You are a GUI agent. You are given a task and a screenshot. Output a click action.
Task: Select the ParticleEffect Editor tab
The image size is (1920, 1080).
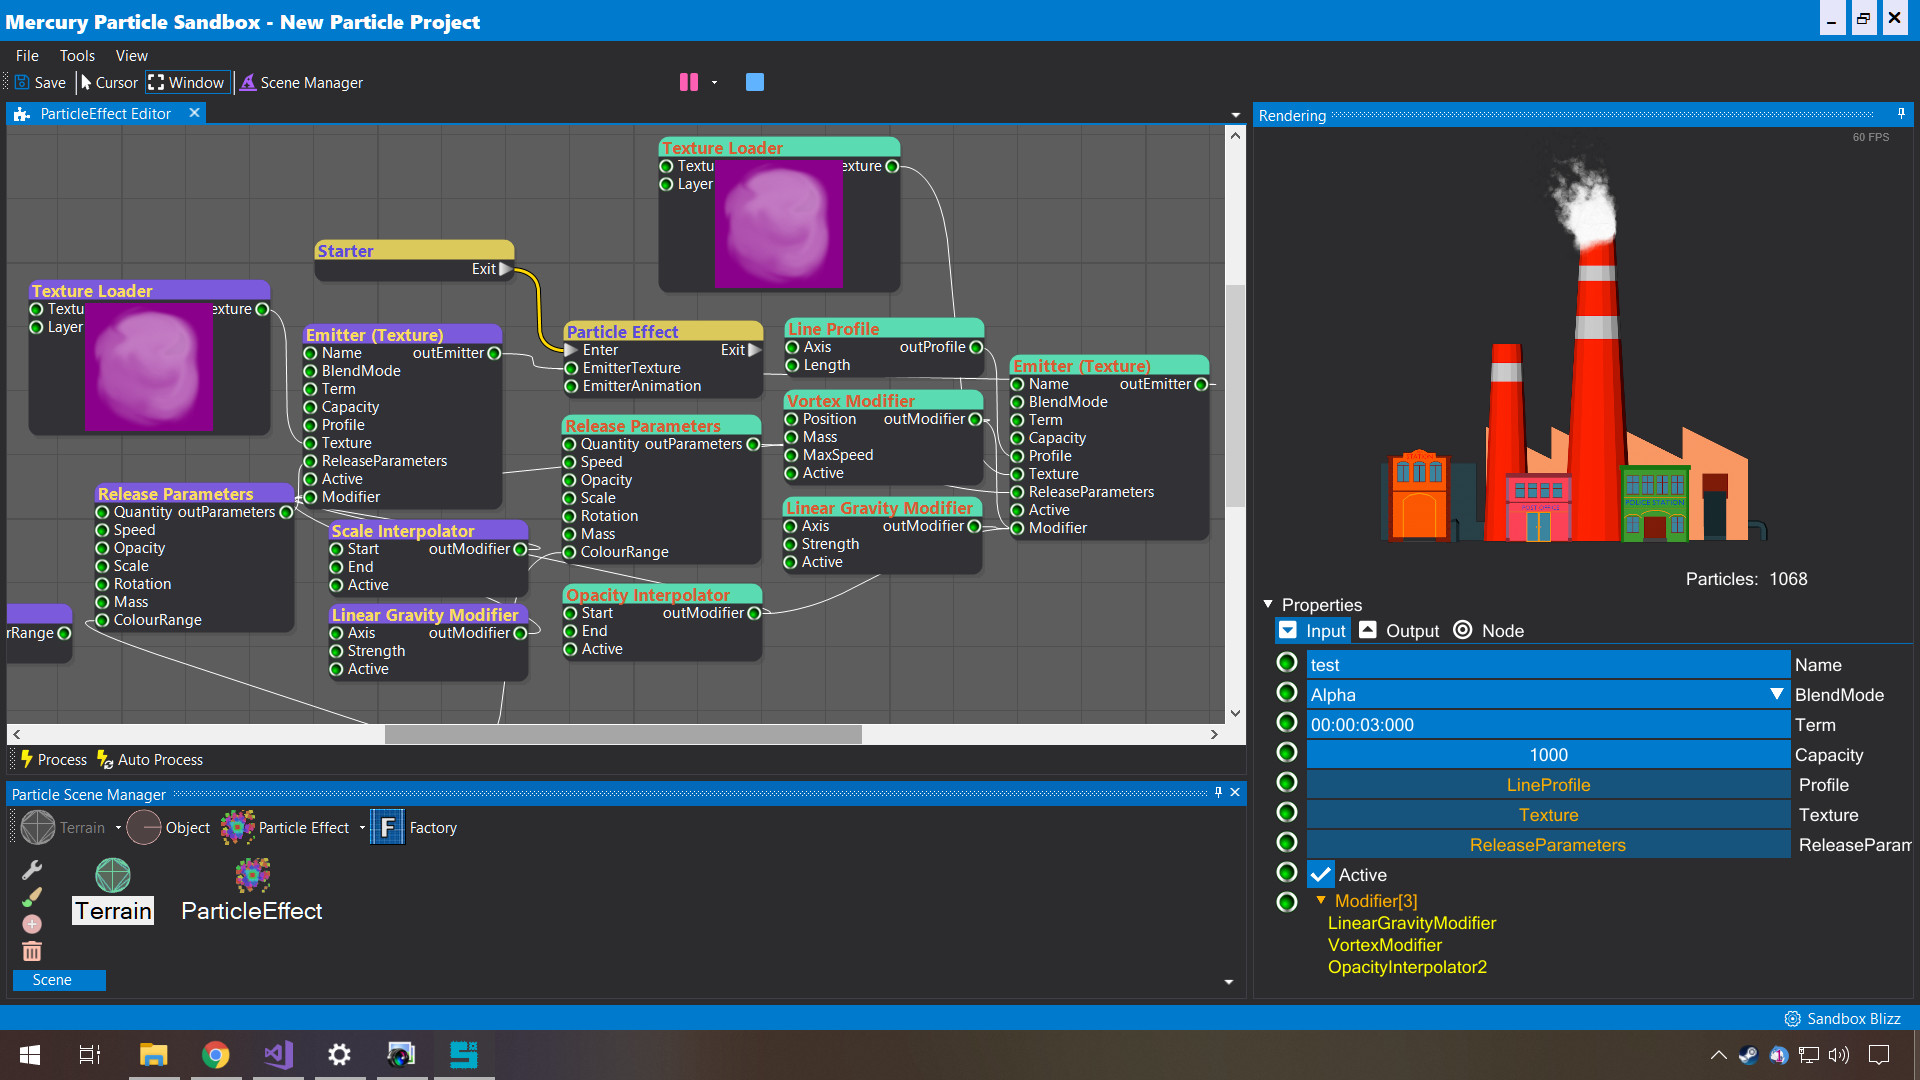coord(105,113)
